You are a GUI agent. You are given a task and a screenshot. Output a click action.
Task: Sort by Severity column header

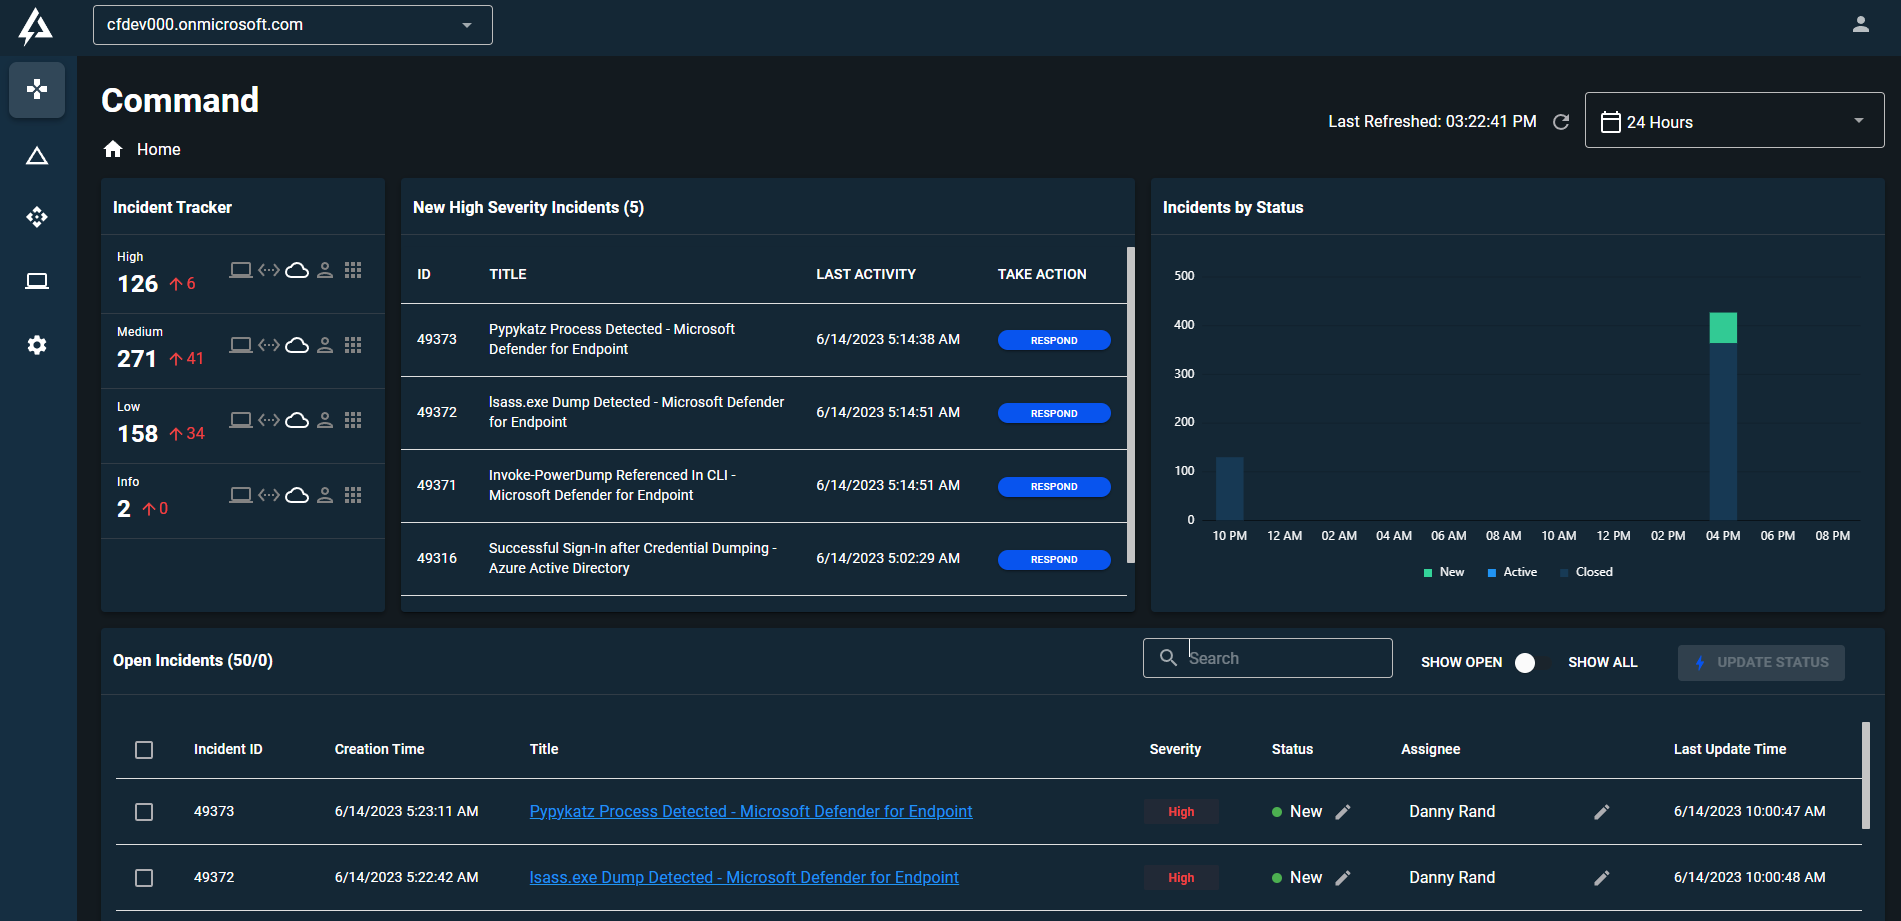pos(1175,749)
